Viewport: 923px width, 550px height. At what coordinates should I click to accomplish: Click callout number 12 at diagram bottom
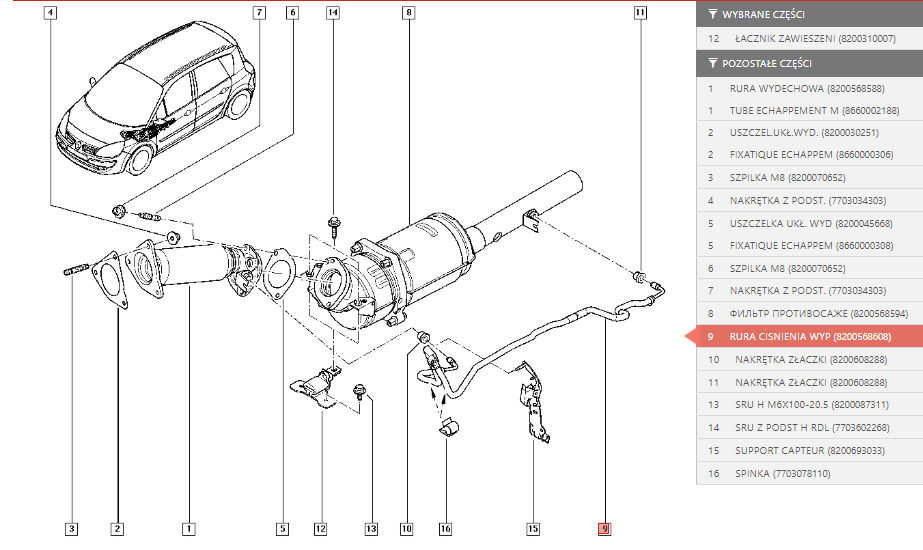pos(320,529)
